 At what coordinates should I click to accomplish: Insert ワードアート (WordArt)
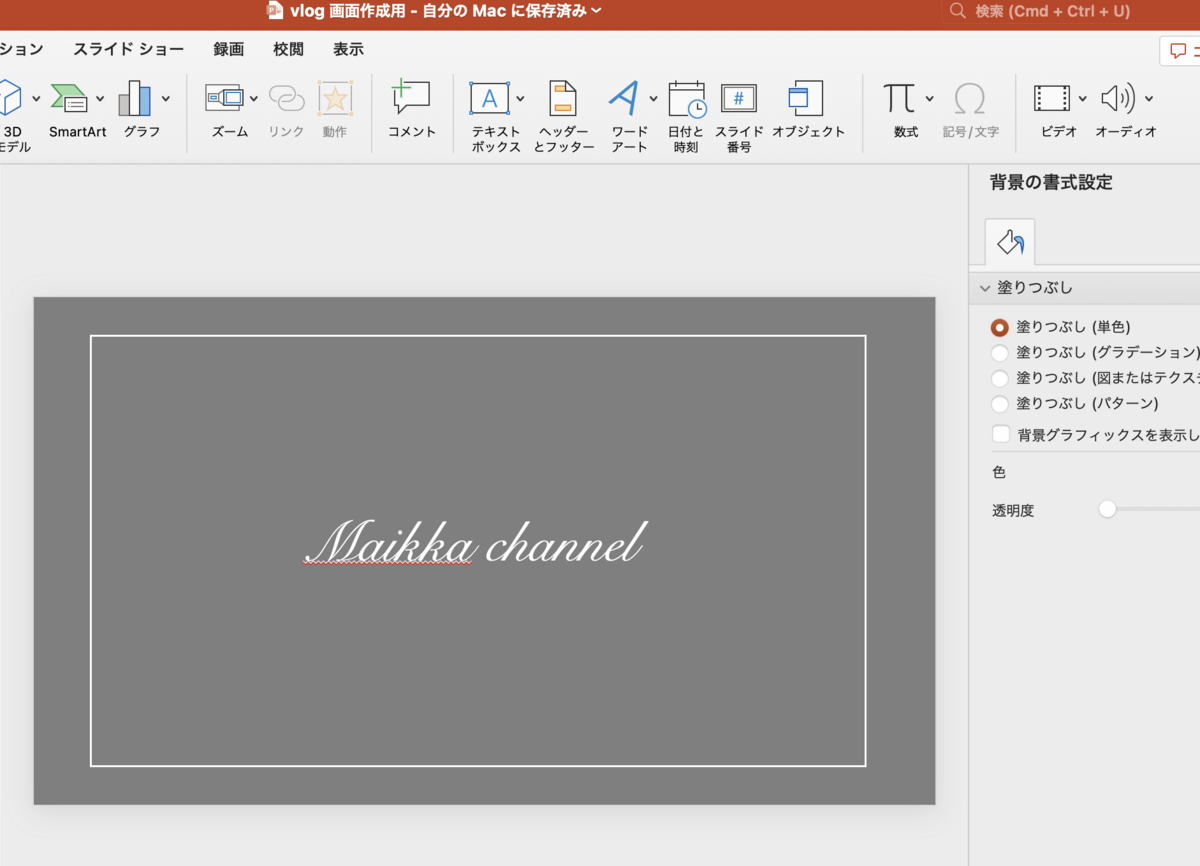pyautogui.click(x=624, y=98)
